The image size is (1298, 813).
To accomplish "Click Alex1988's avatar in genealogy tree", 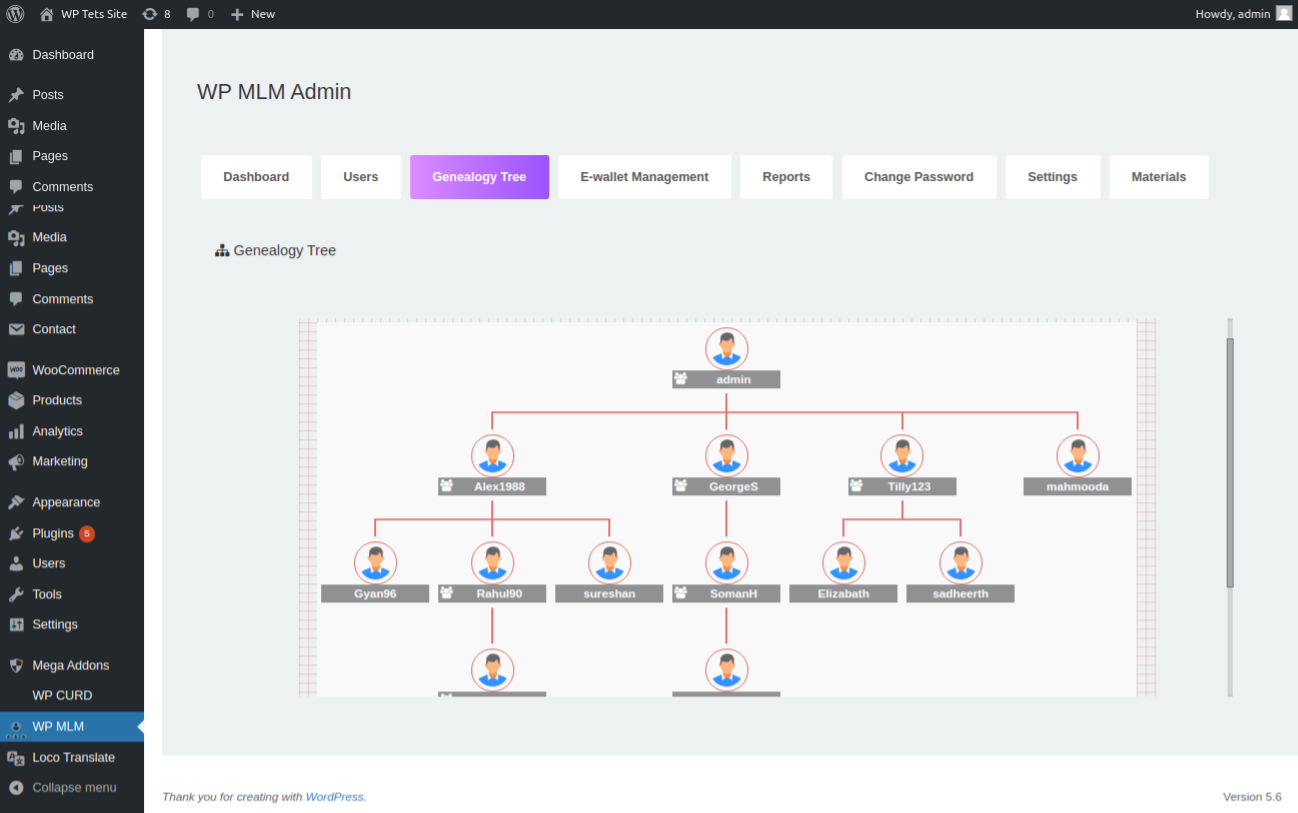I will [x=492, y=455].
